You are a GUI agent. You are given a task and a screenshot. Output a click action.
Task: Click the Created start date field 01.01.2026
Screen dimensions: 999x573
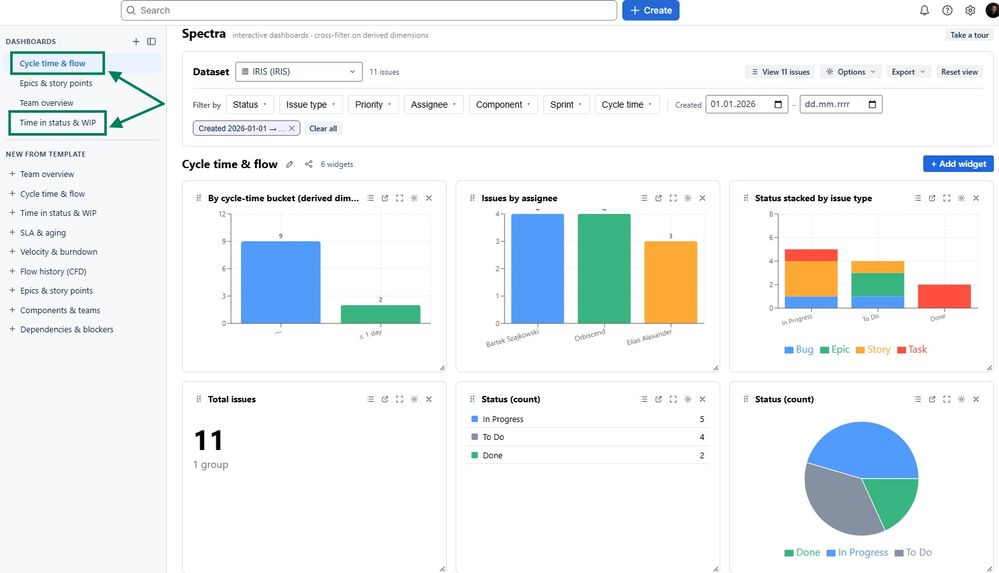[747, 105]
